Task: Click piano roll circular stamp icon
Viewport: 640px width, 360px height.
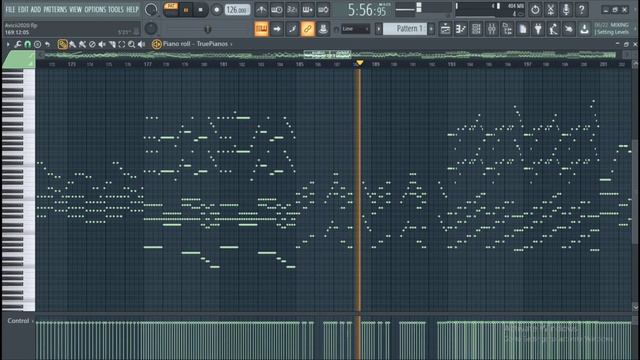Action: (x=38, y=44)
